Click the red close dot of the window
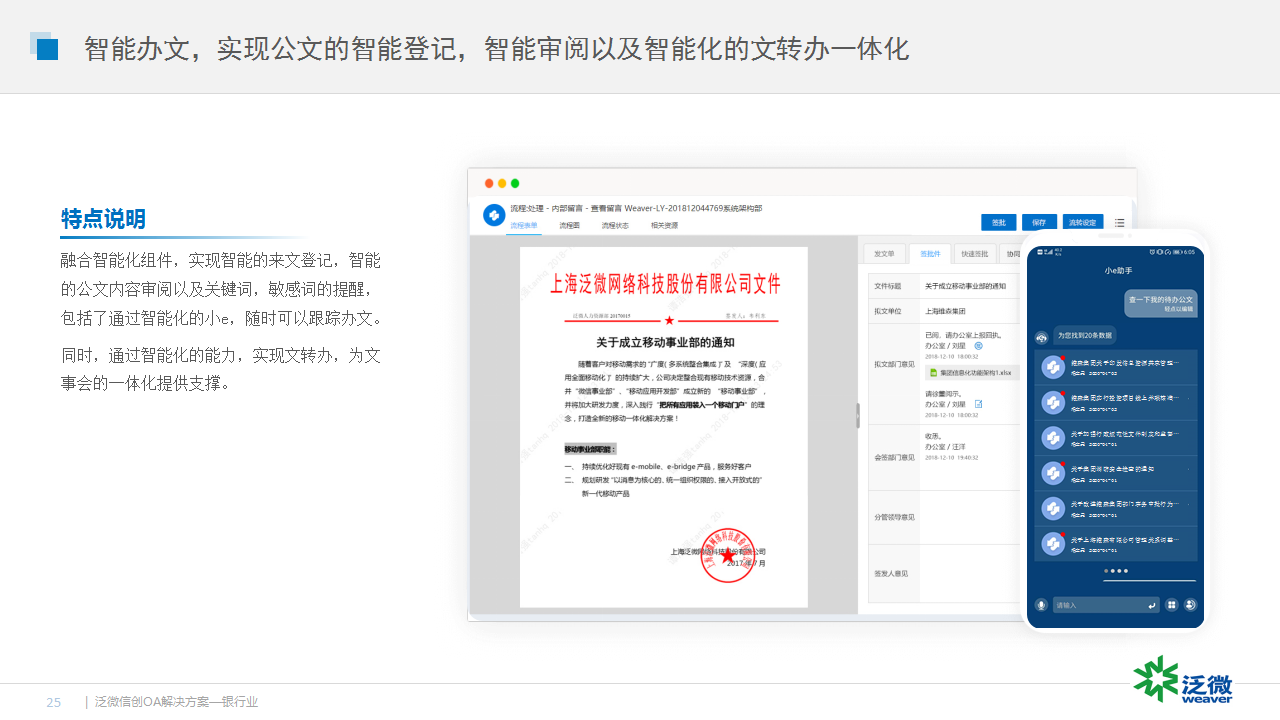Screen dimensions: 1280x720 pos(489,183)
